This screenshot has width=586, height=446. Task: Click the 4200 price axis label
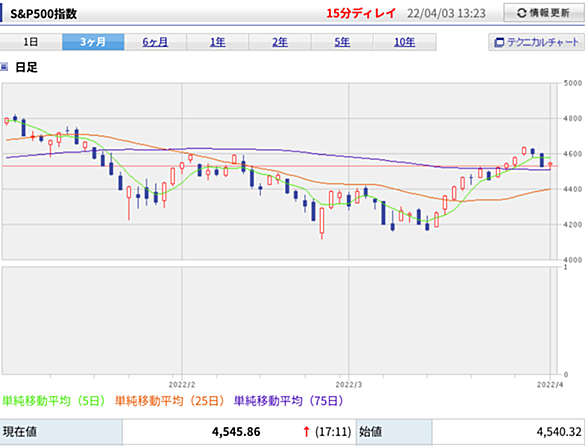tap(573, 224)
